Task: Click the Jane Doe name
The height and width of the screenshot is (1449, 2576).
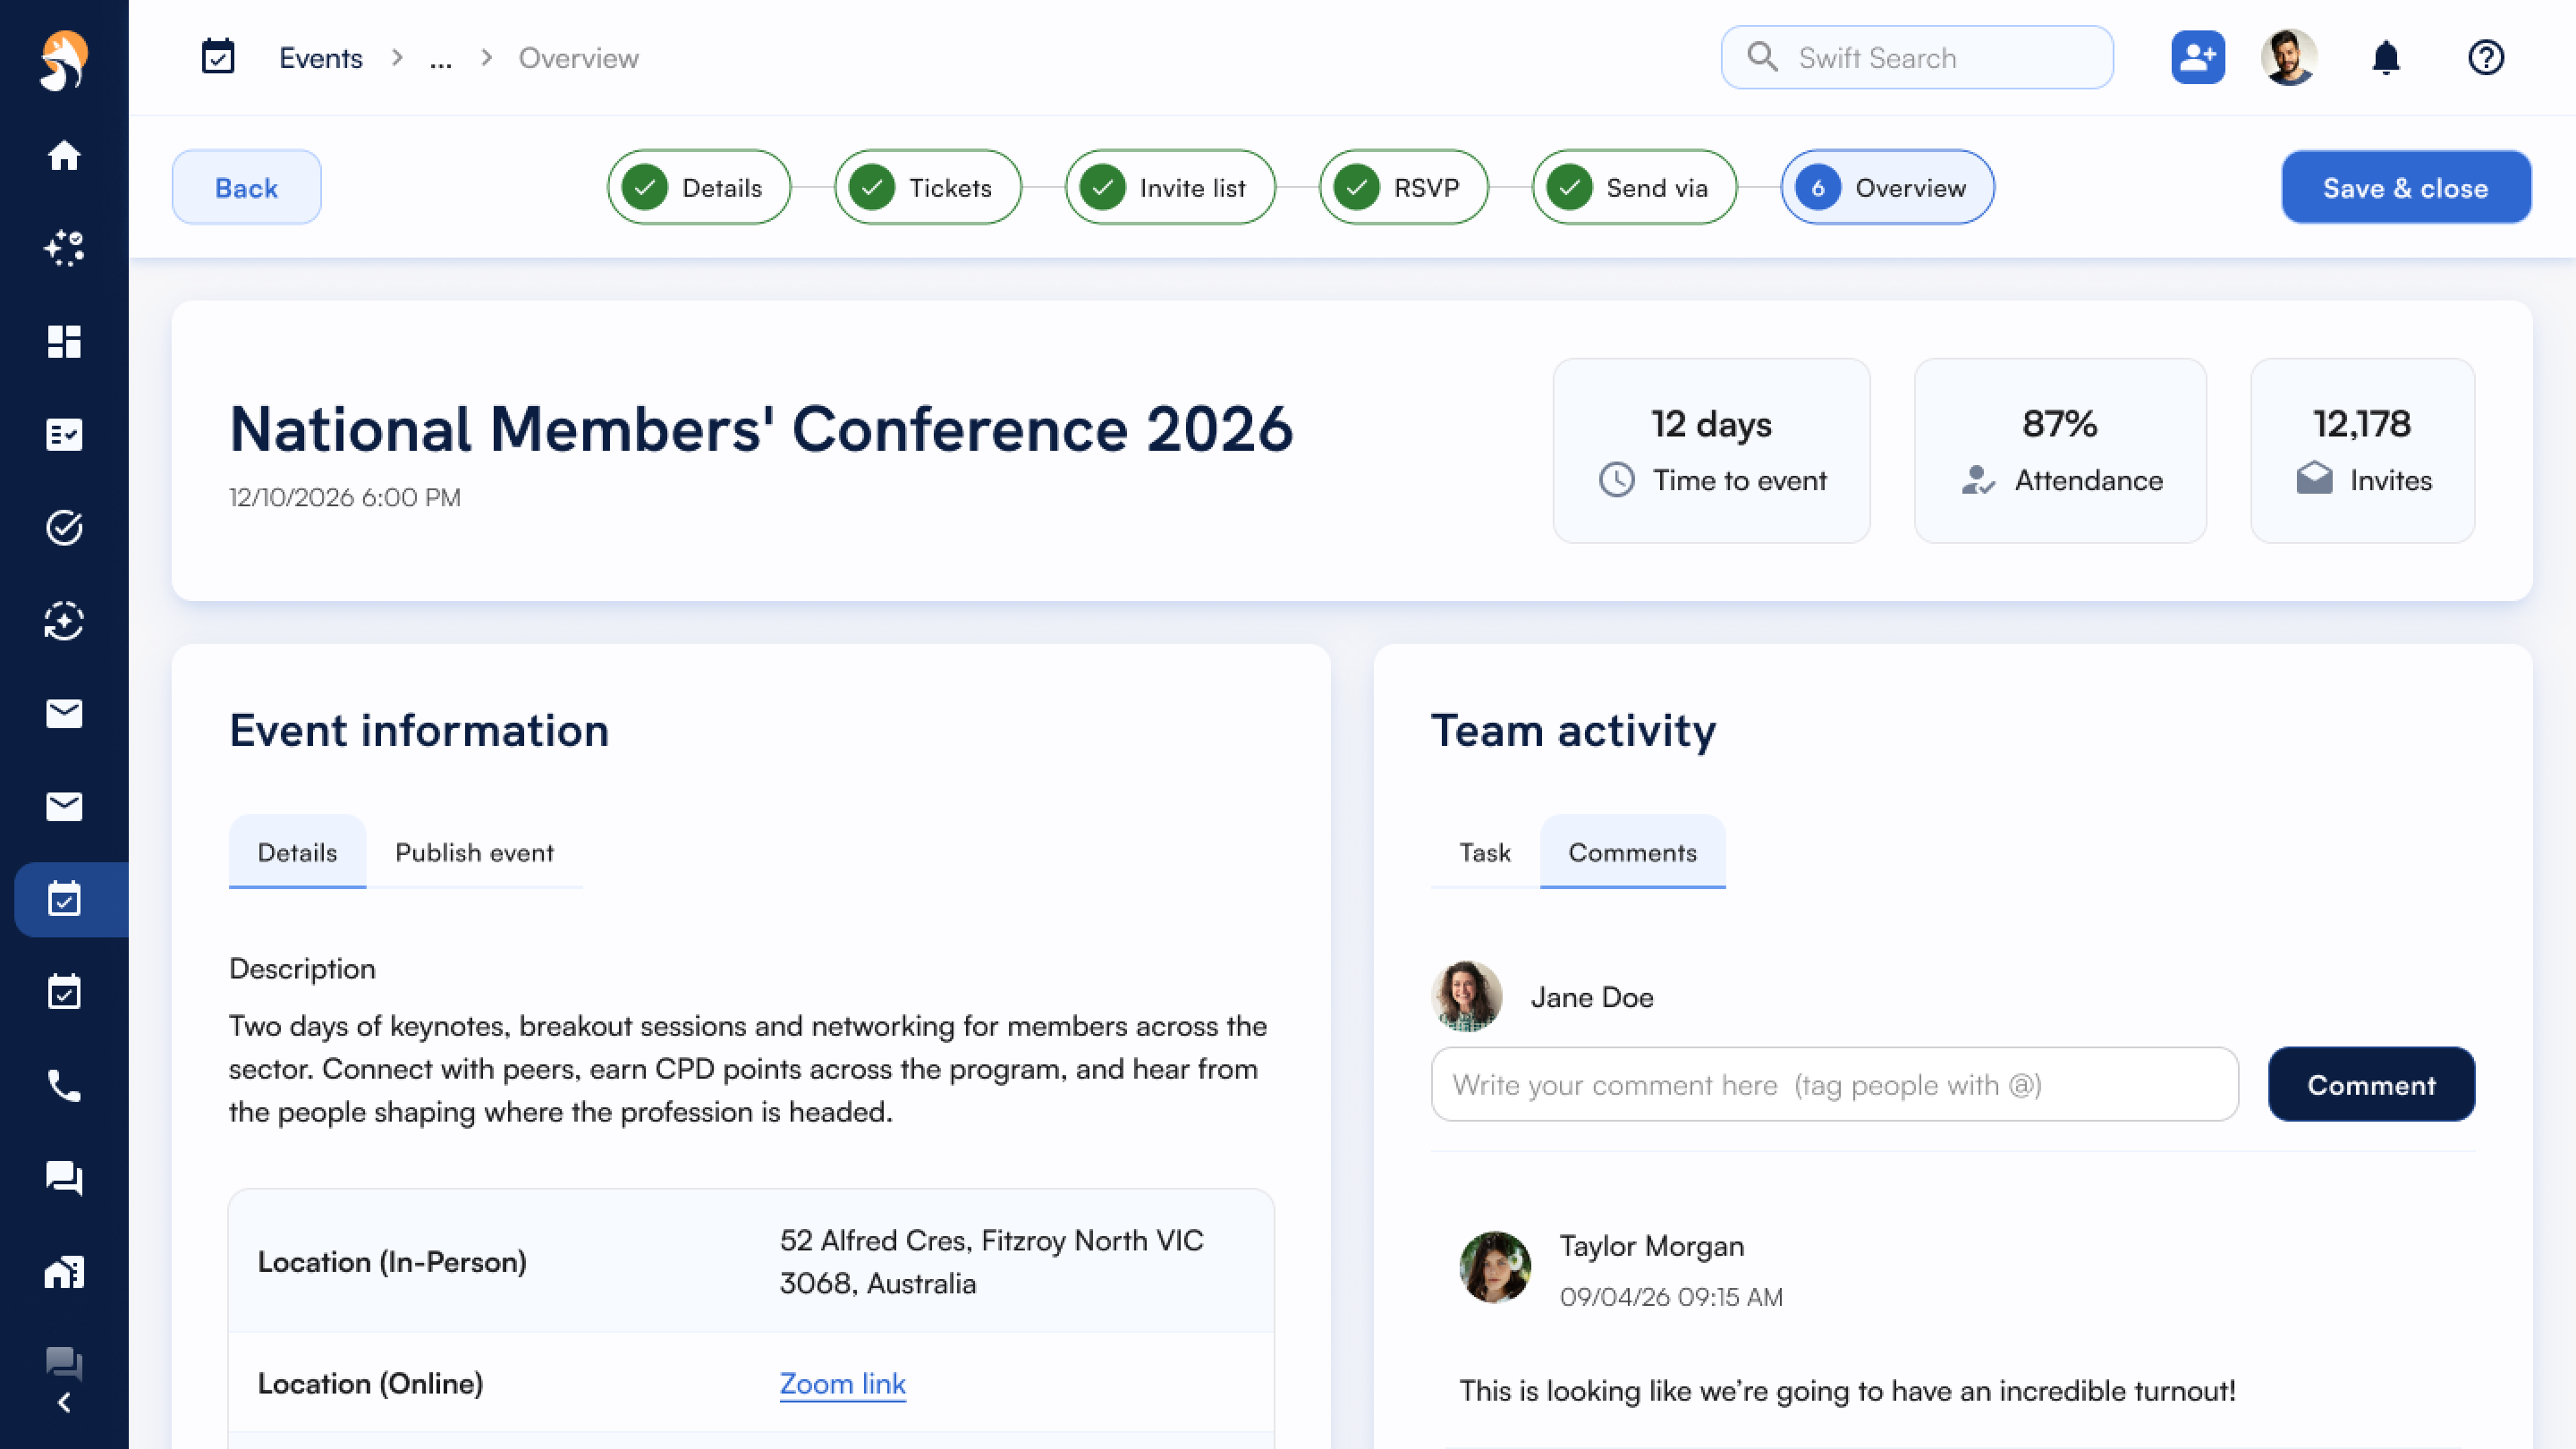Action: (x=1592, y=997)
